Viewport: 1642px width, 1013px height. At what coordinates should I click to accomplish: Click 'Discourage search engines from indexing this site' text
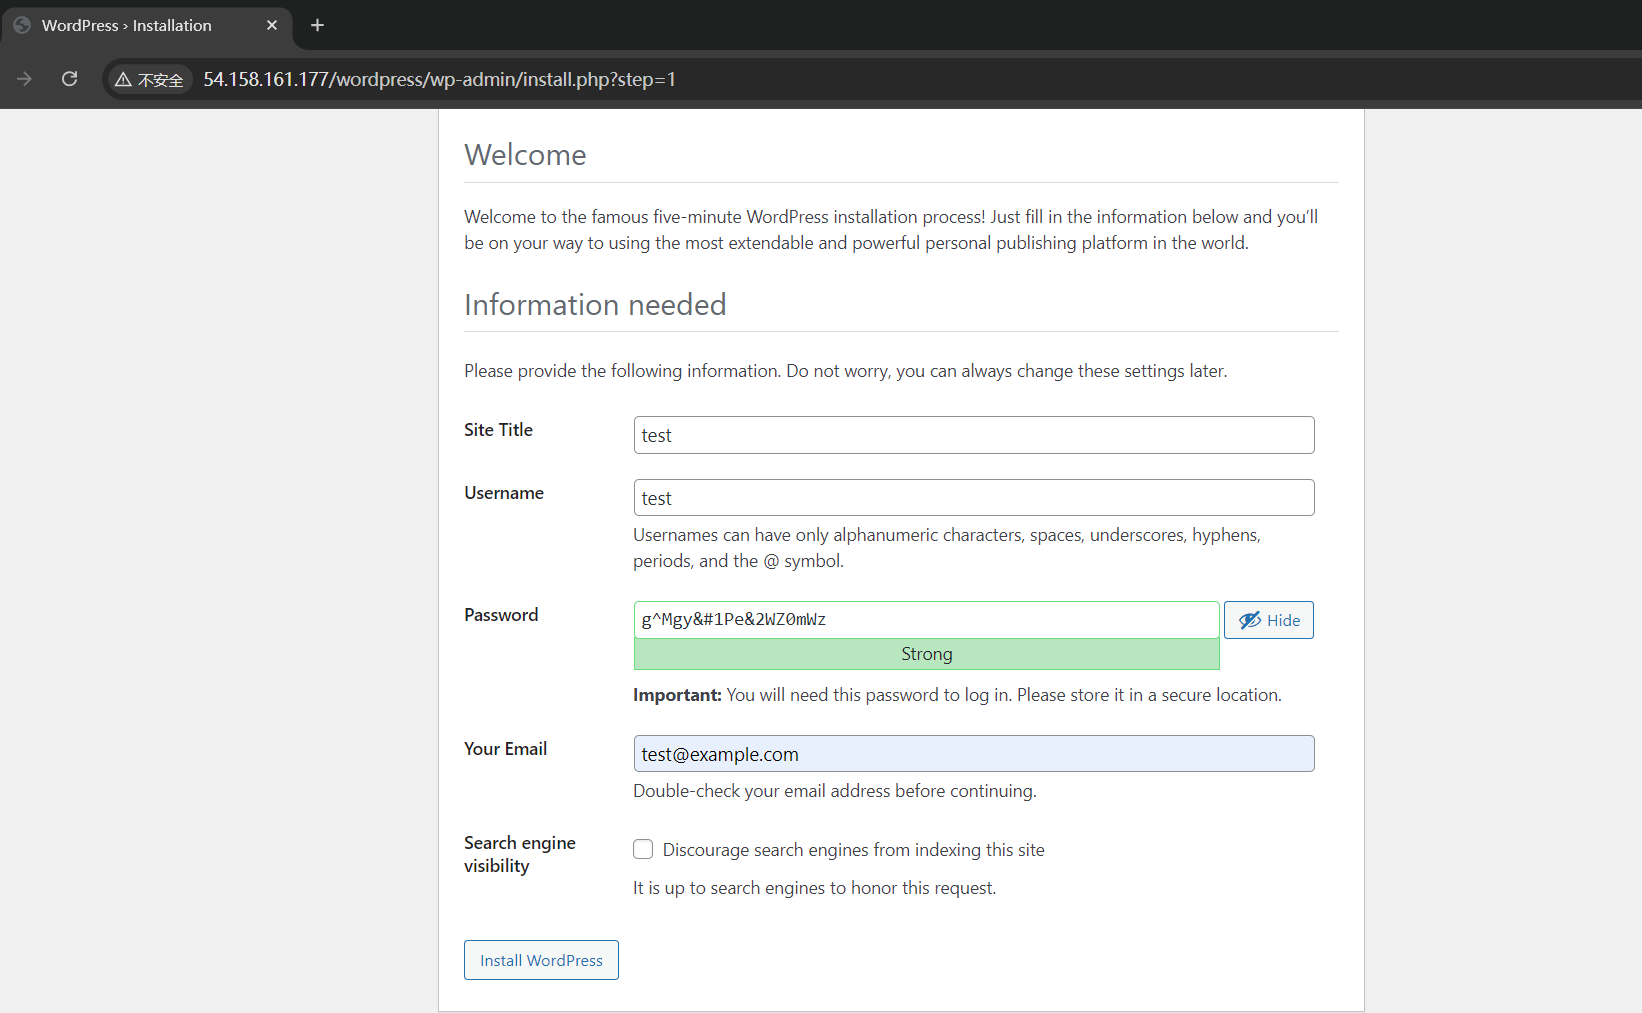tap(853, 850)
